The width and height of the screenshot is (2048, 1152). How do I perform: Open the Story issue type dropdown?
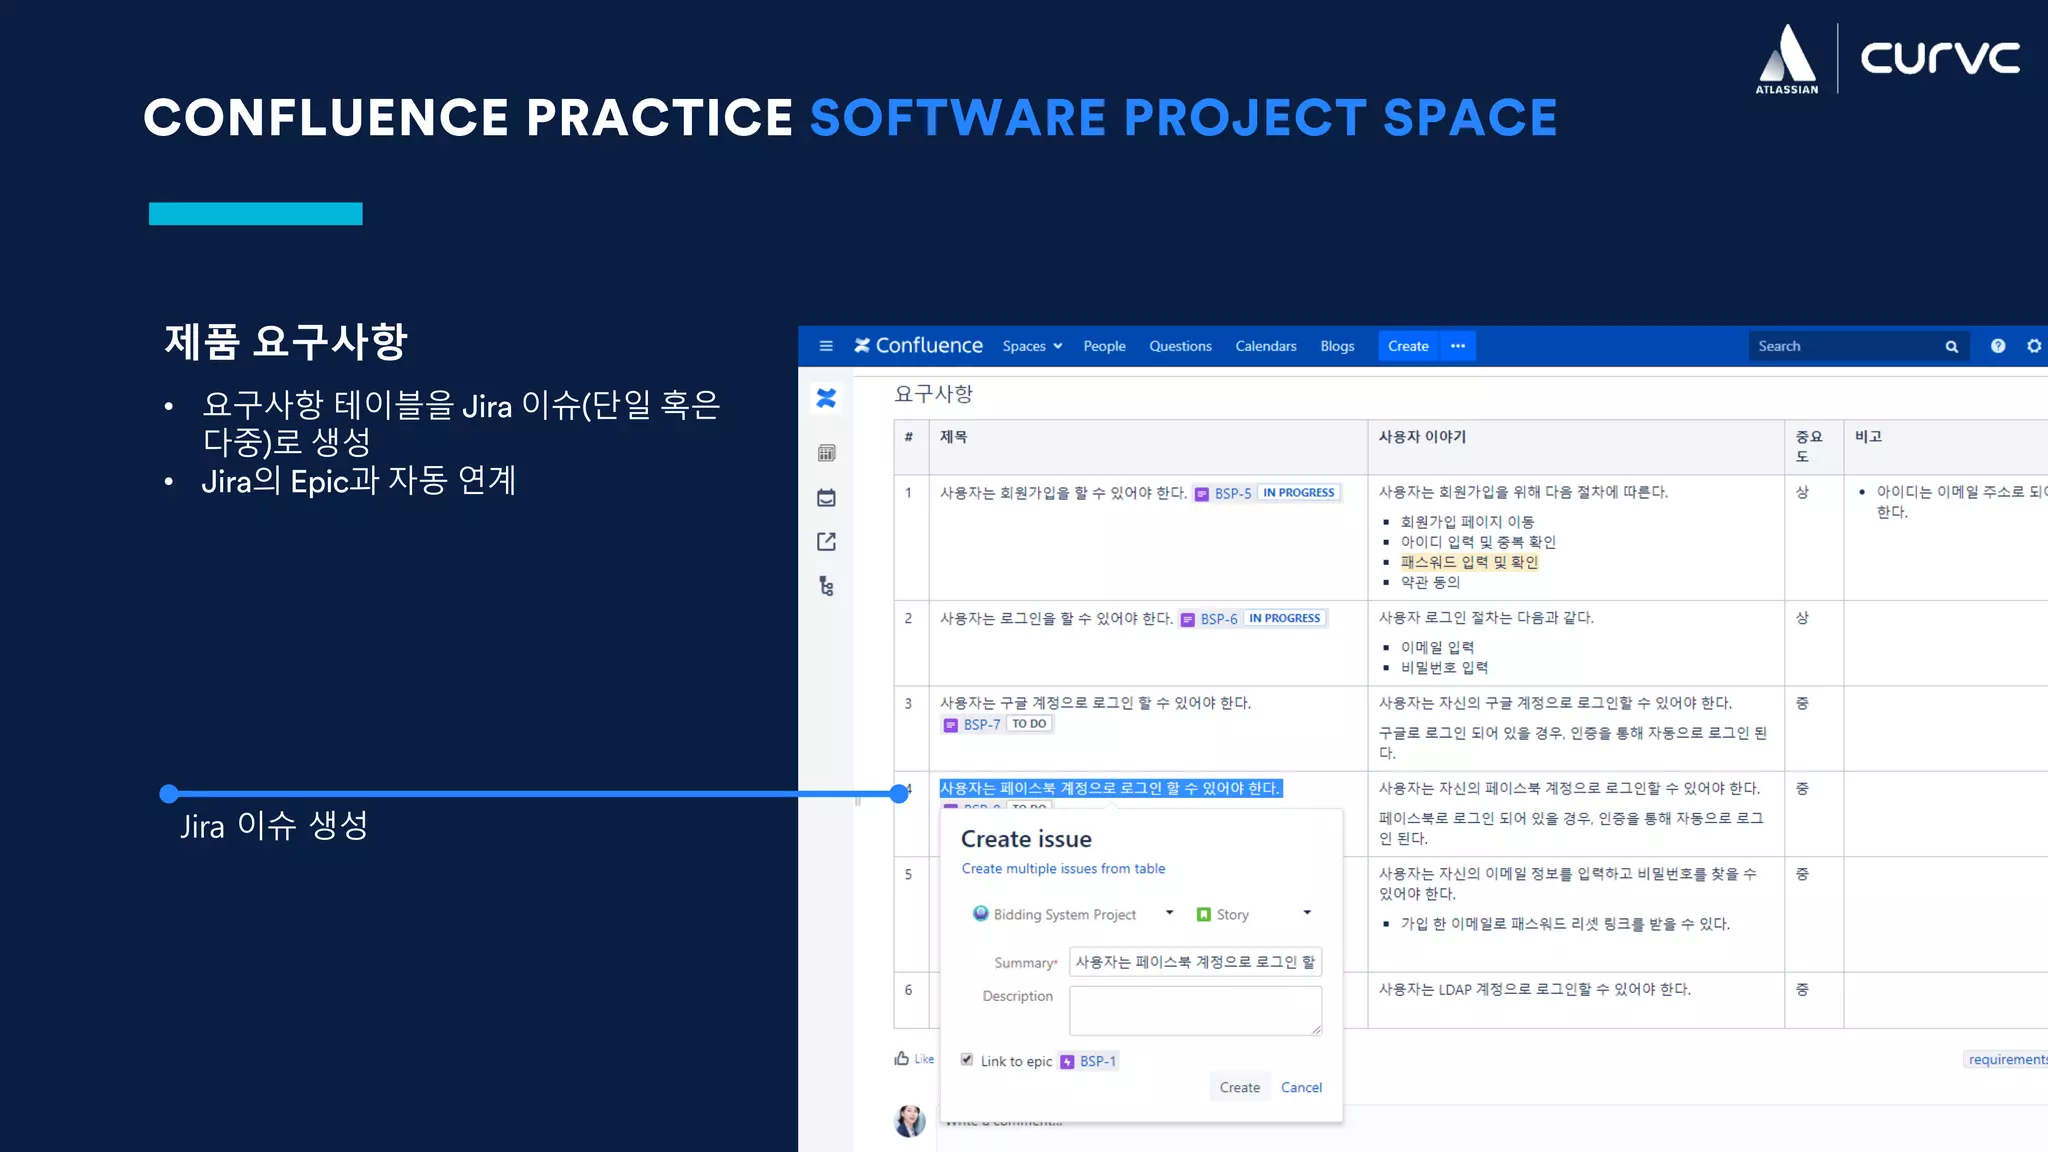(1253, 914)
